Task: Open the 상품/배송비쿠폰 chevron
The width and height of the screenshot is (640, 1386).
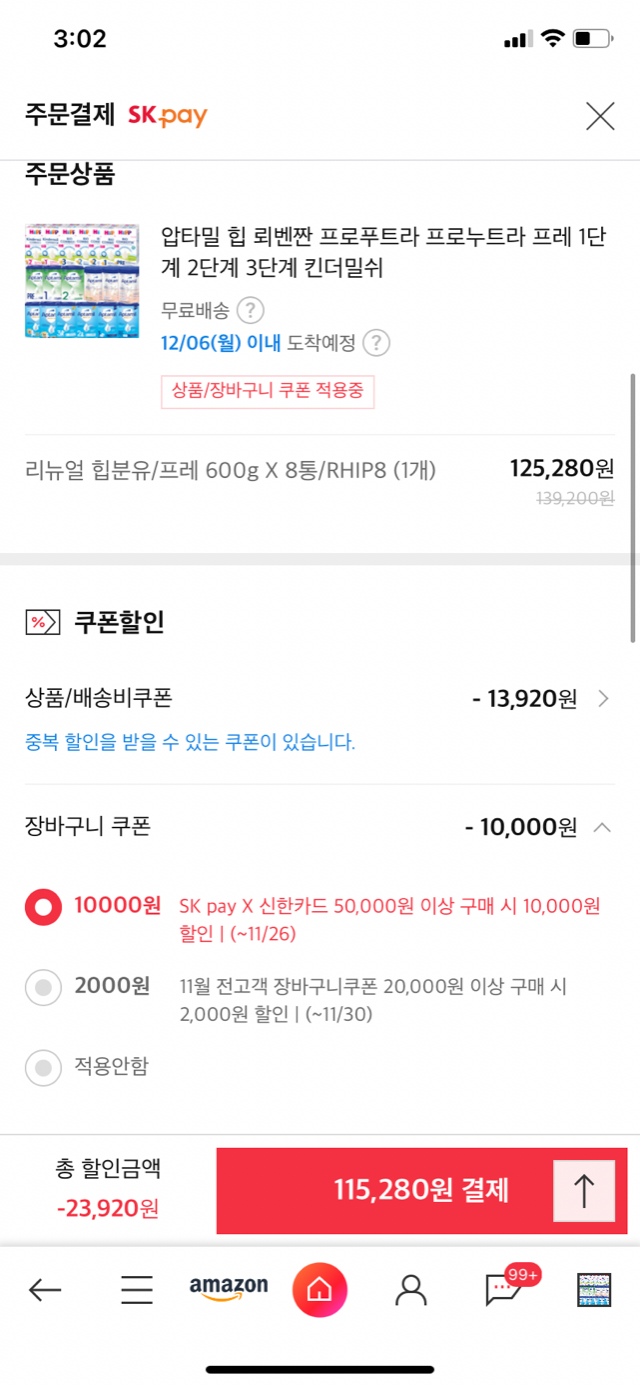Action: (x=603, y=698)
